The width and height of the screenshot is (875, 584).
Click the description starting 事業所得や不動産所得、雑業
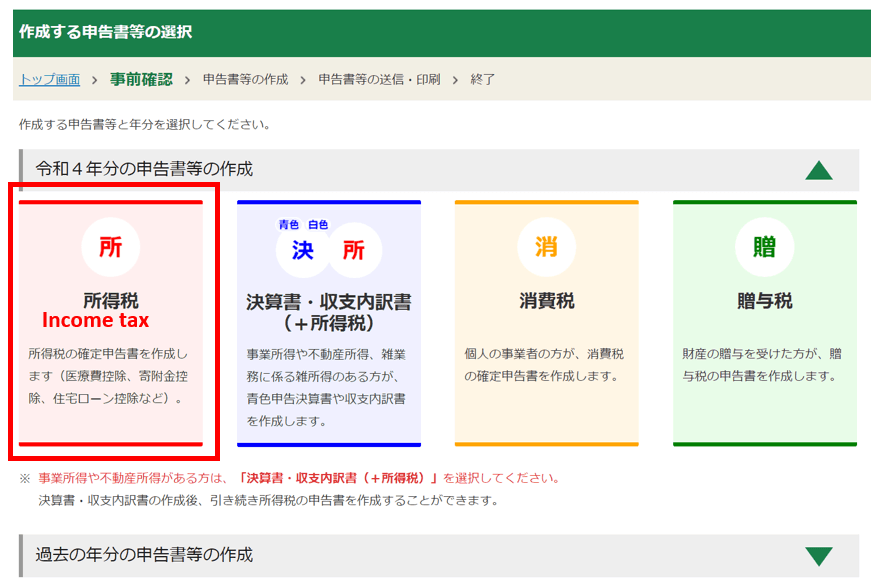pyautogui.click(x=326, y=388)
